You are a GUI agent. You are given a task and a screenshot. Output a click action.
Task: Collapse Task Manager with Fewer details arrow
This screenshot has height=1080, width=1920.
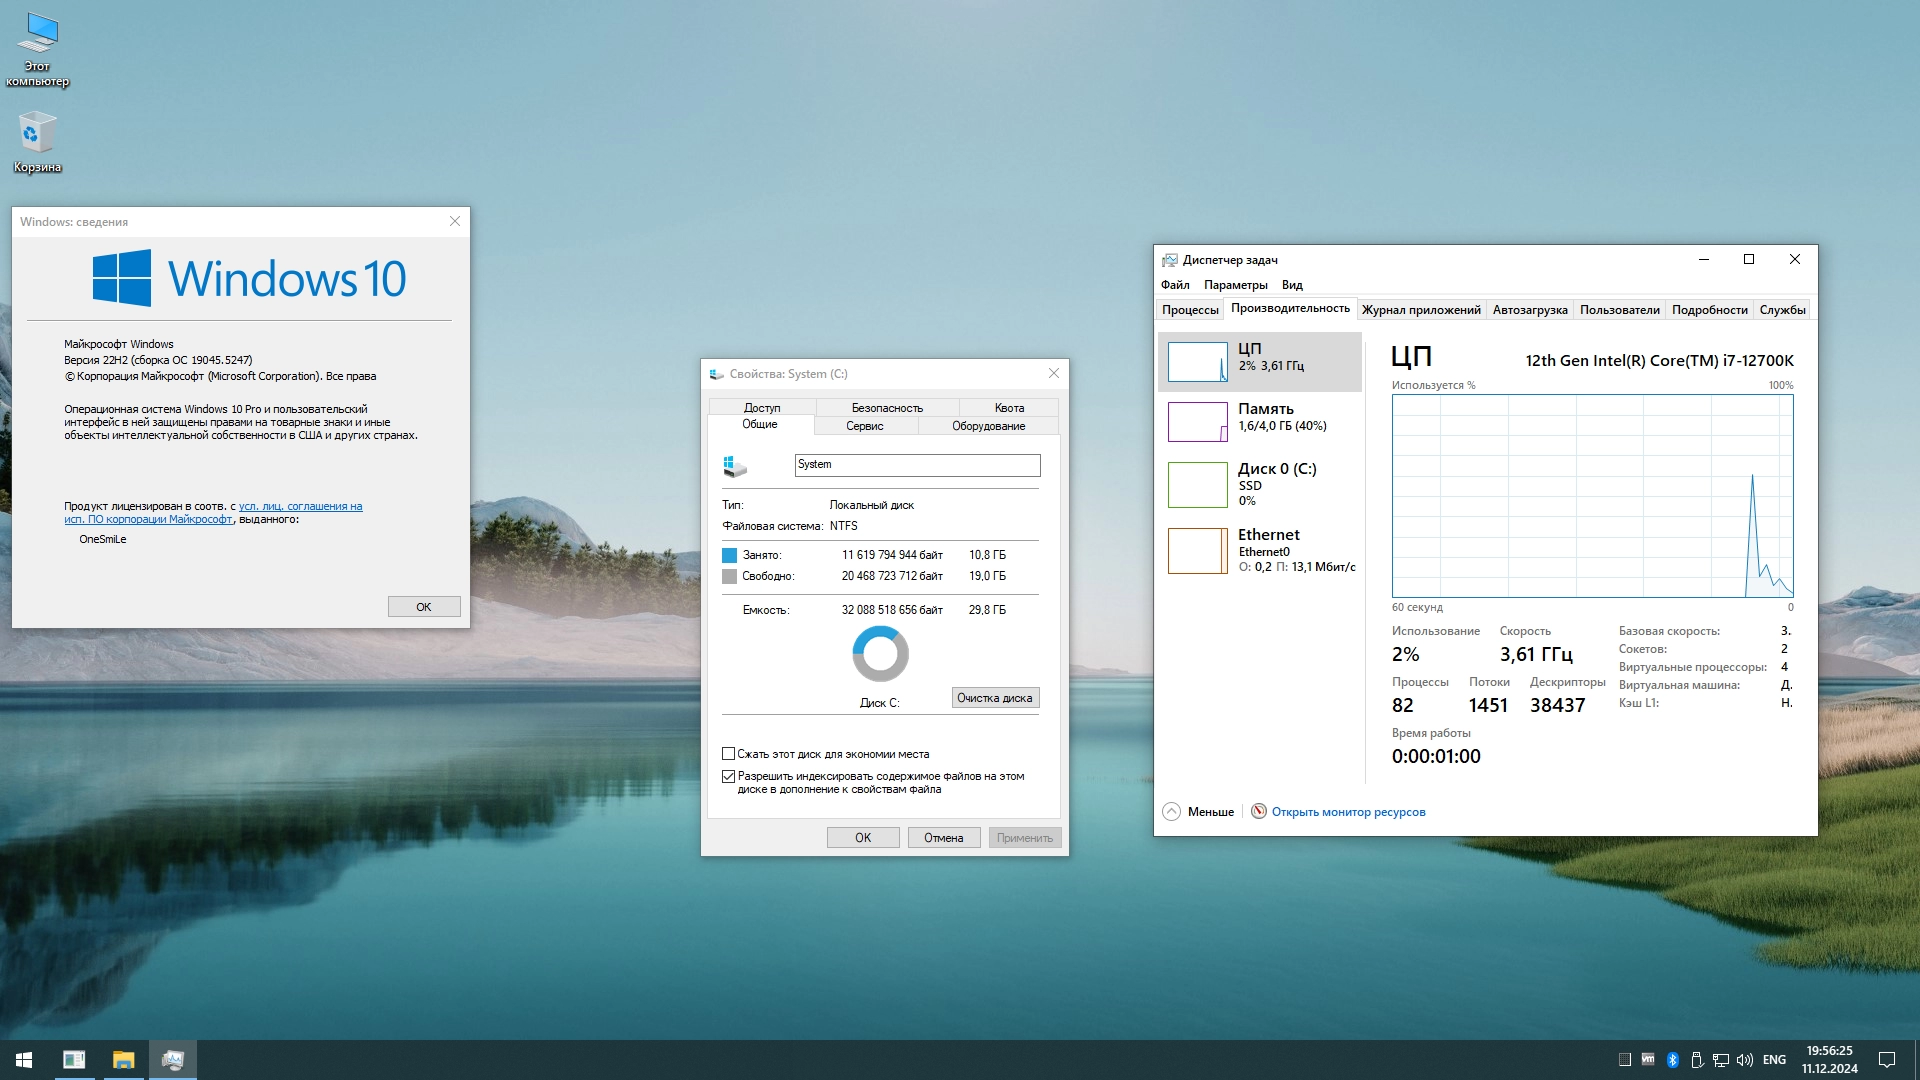pos(1172,812)
